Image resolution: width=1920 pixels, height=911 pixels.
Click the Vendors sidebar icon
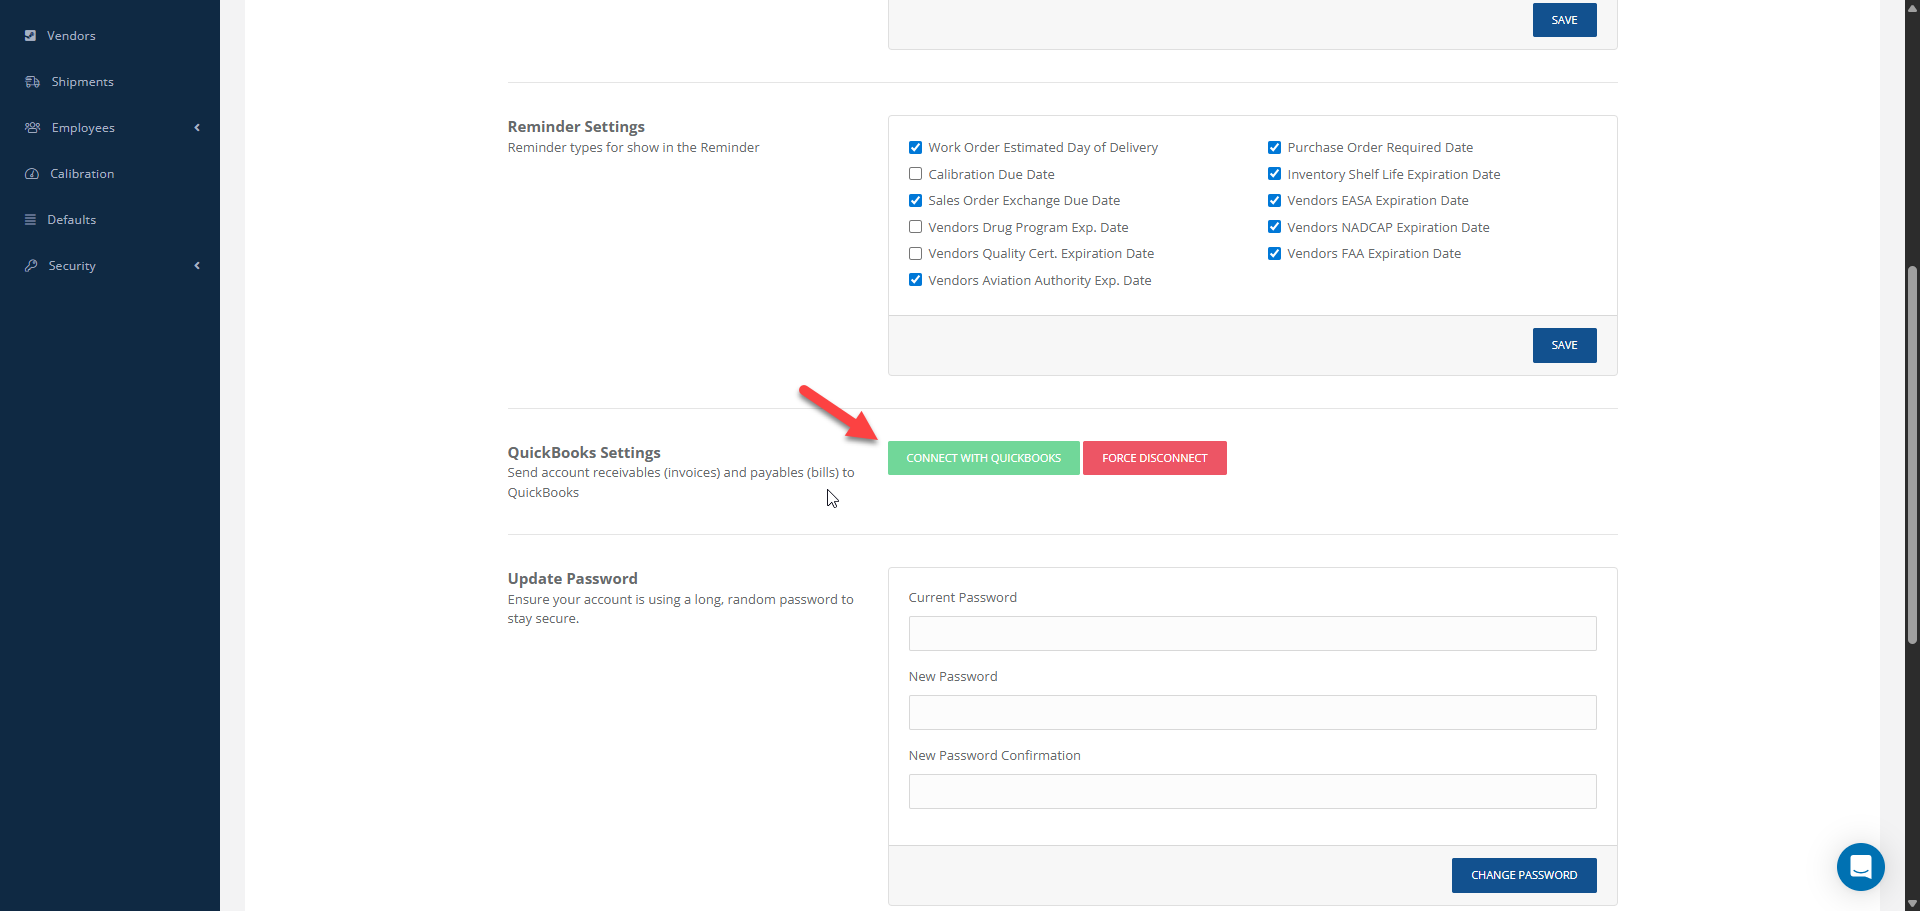click(30, 36)
